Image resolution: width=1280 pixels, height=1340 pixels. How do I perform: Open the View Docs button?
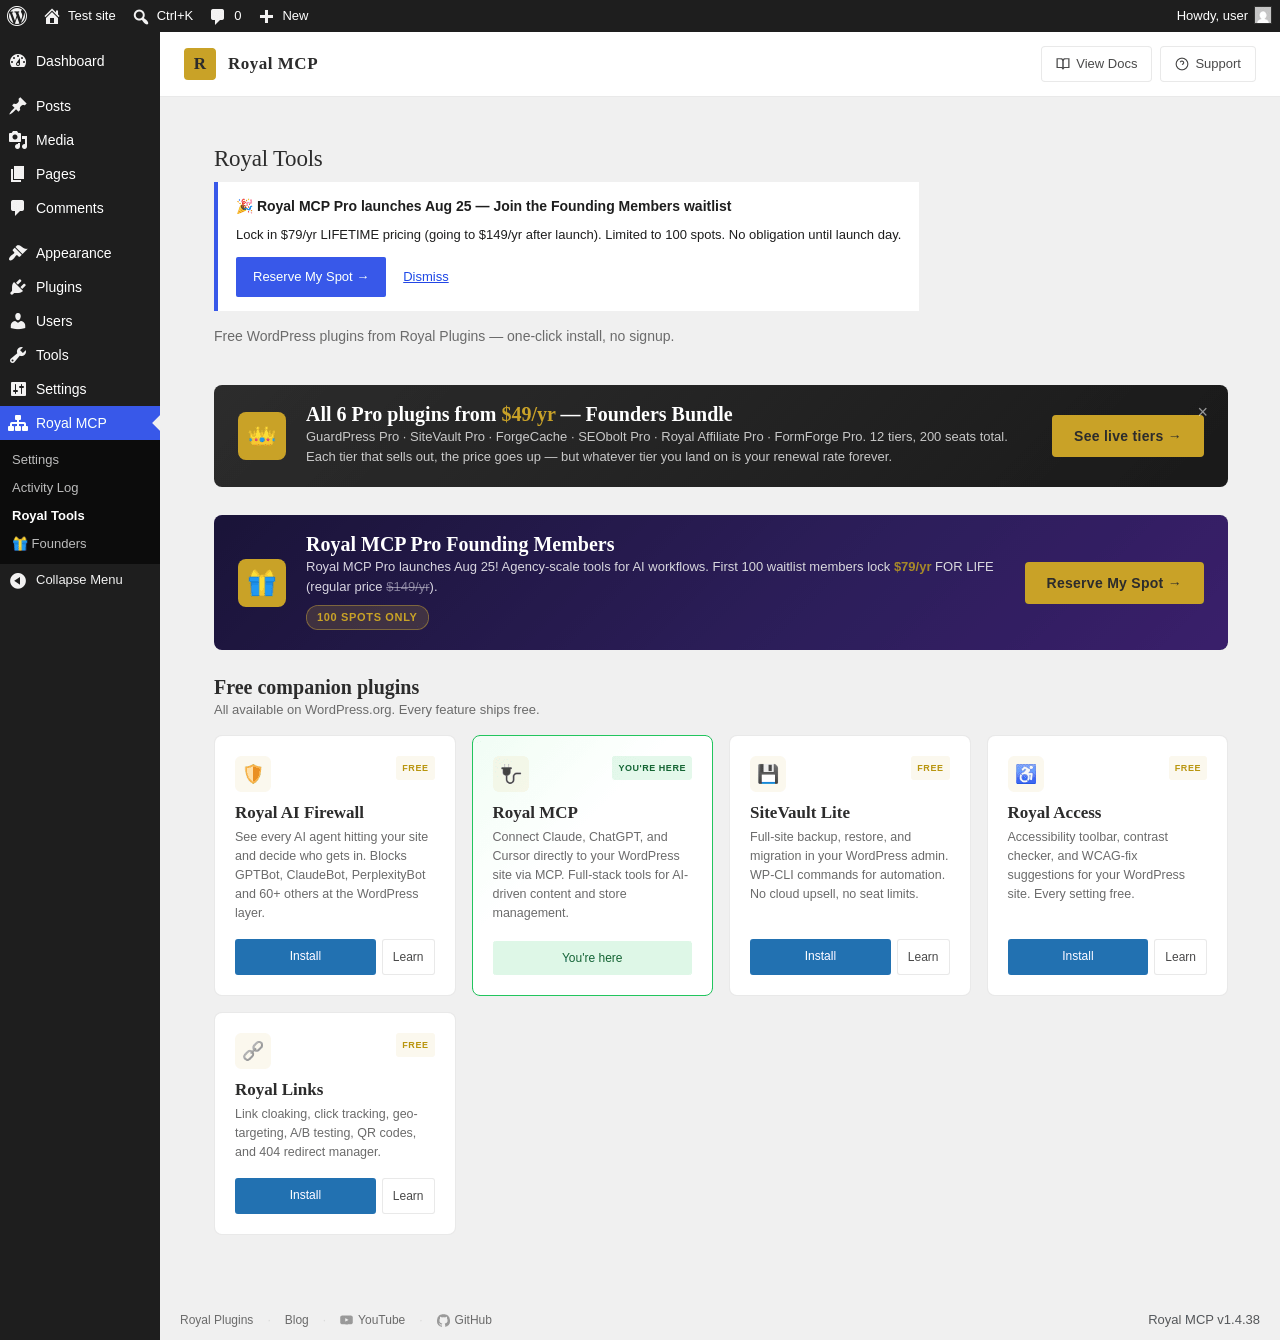pos(1096,64)
